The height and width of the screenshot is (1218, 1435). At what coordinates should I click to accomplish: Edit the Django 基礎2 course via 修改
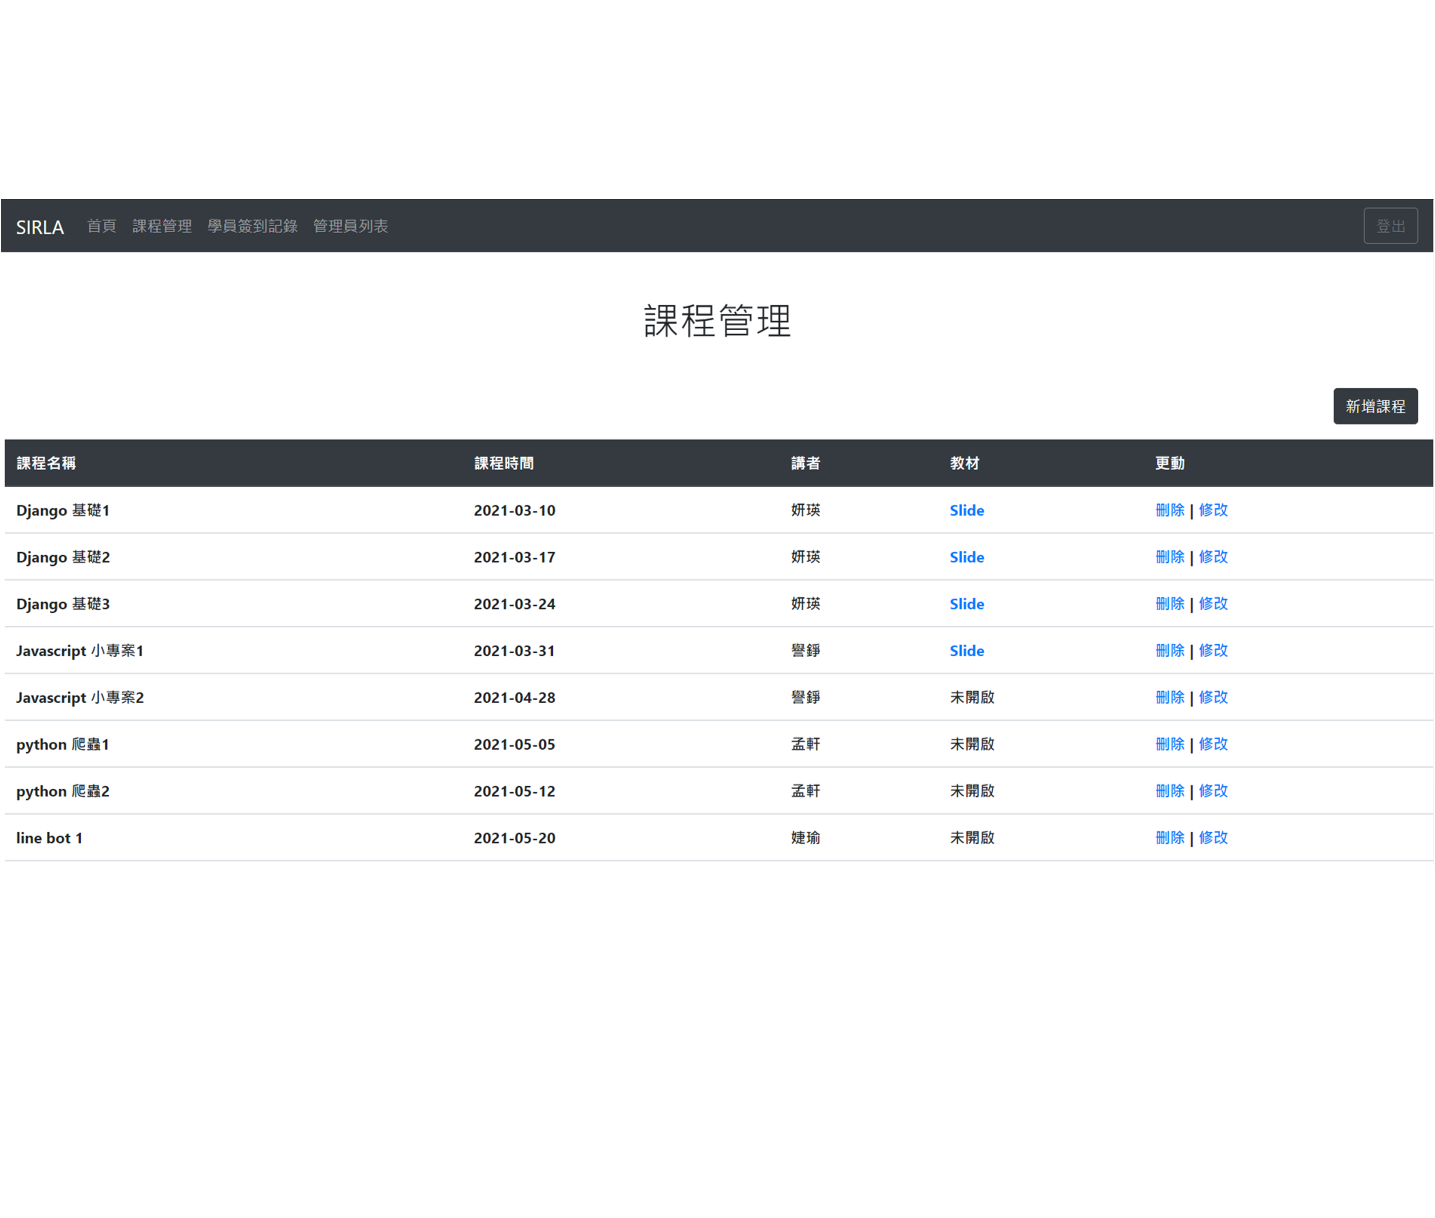[x=1213, y=557]
